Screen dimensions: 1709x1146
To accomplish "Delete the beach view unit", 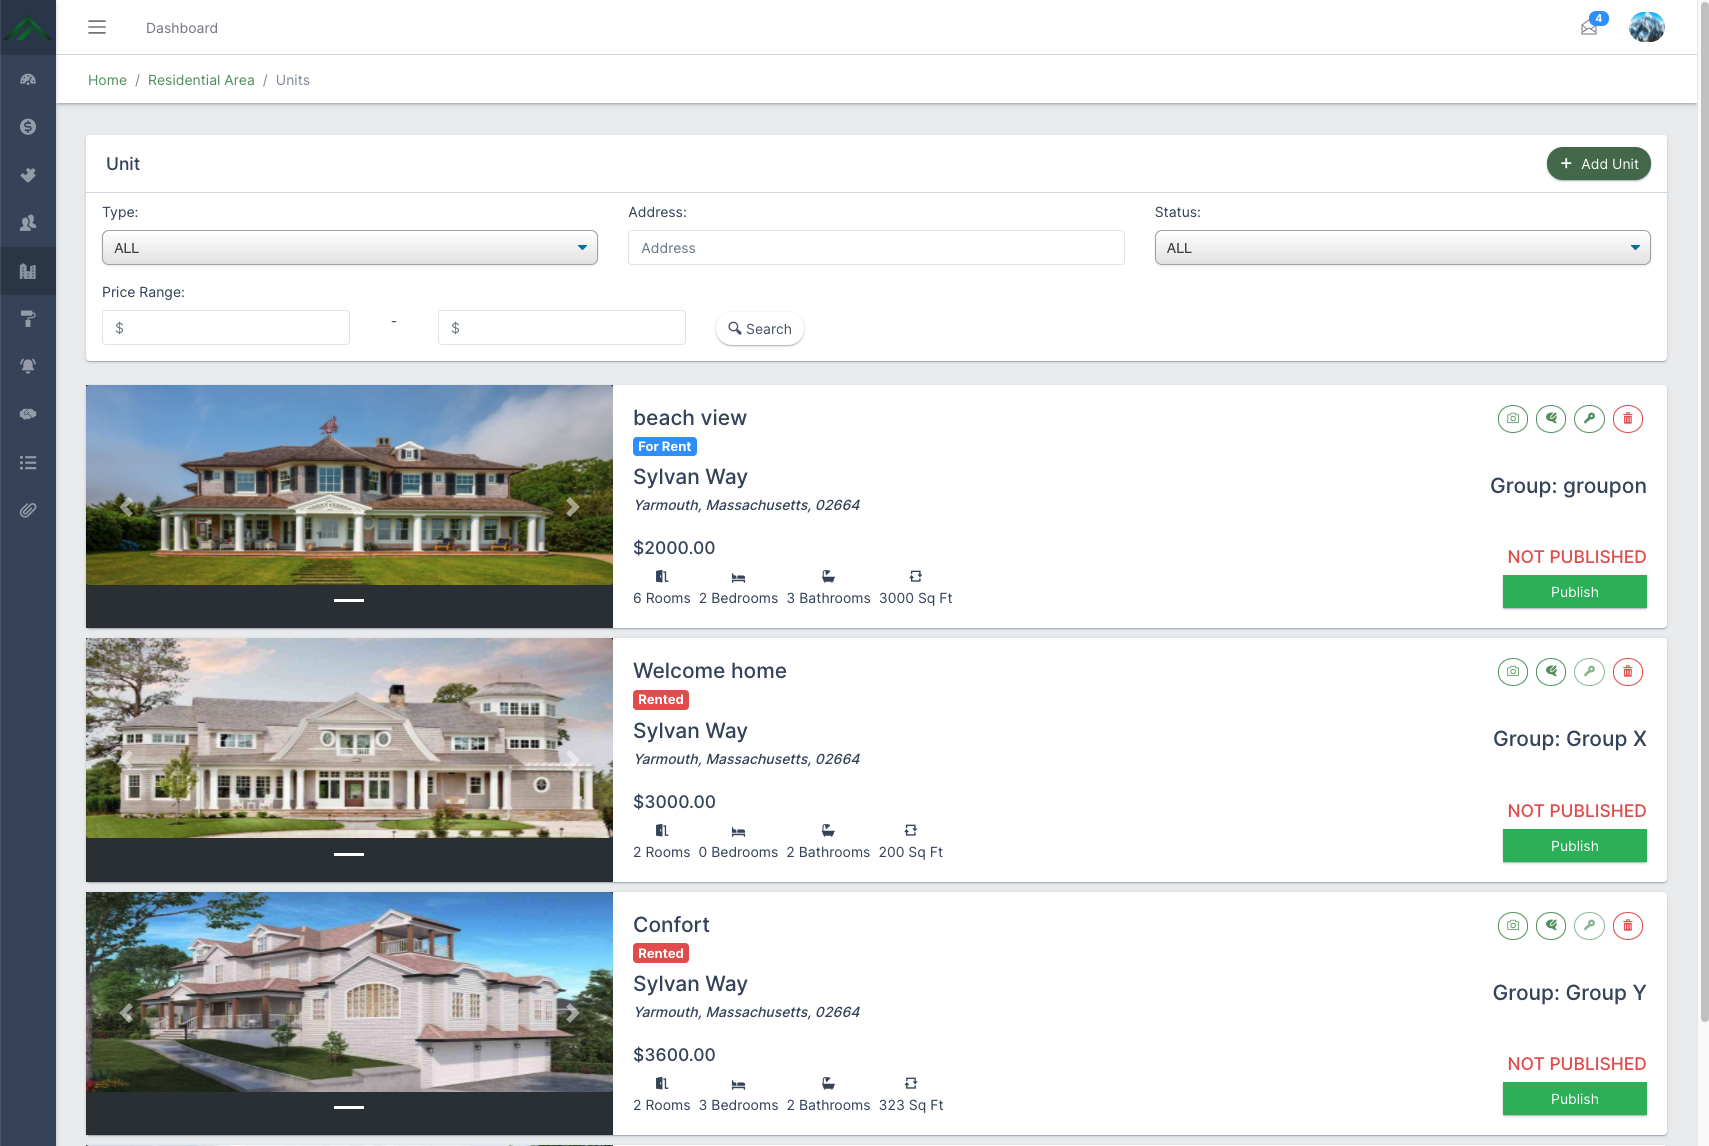I will [1627, 419].
